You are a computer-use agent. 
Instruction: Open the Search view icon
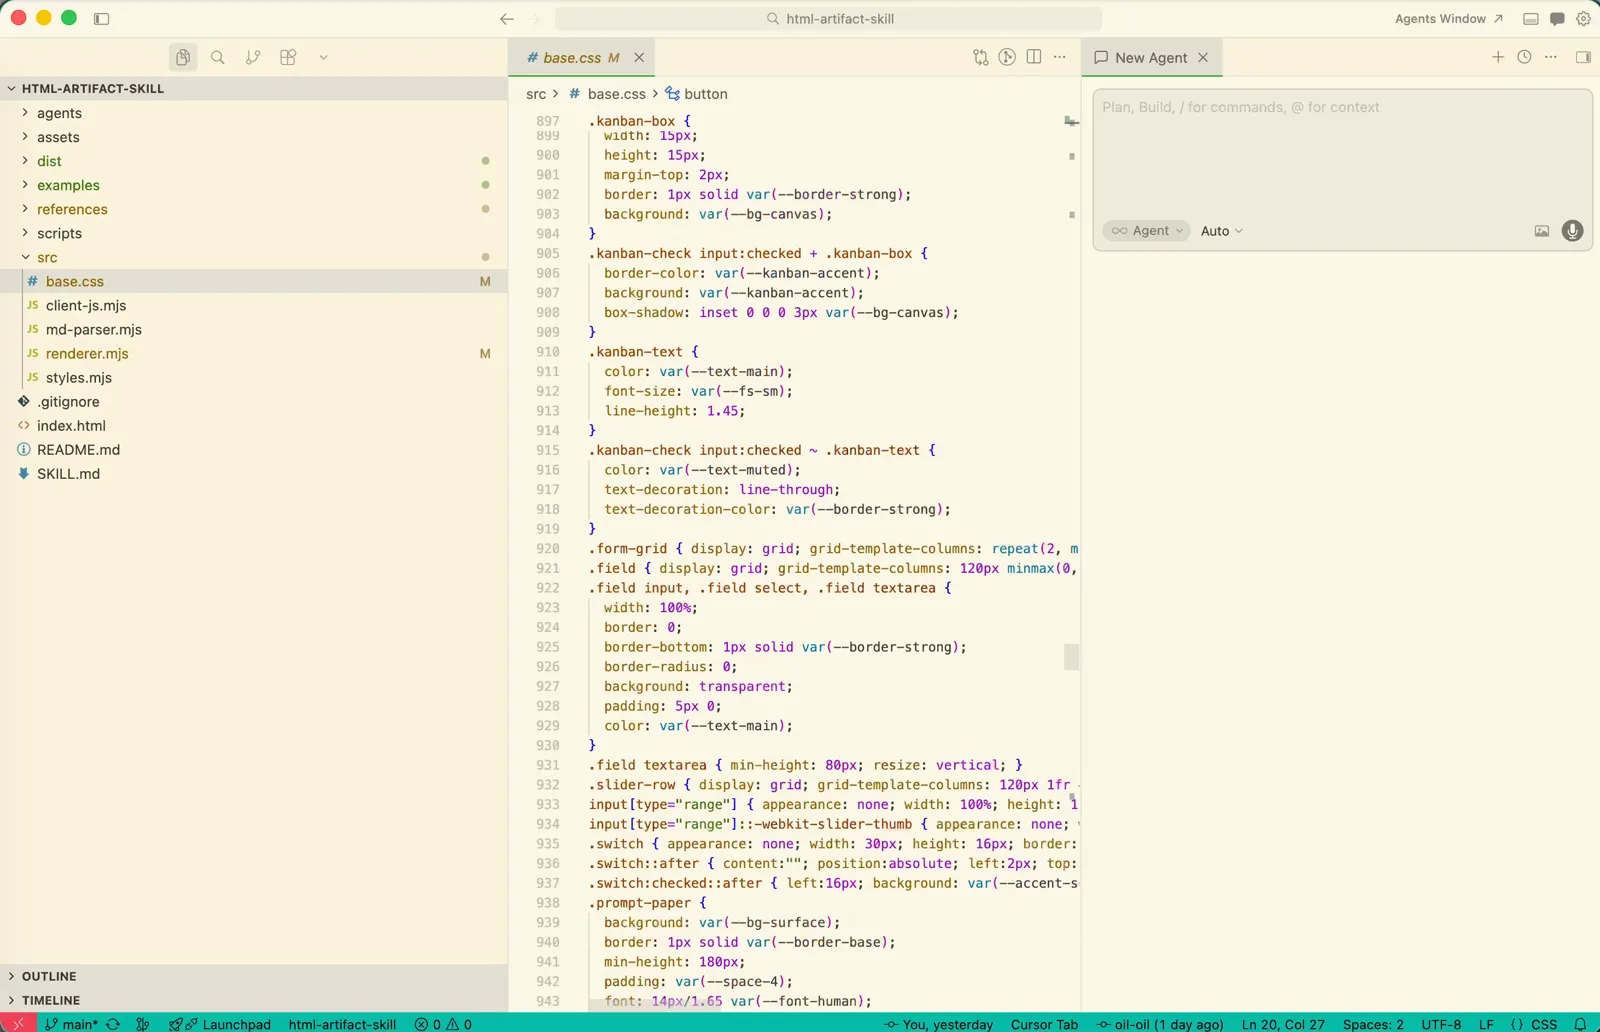pyautogui.click(x=218, y=57)
